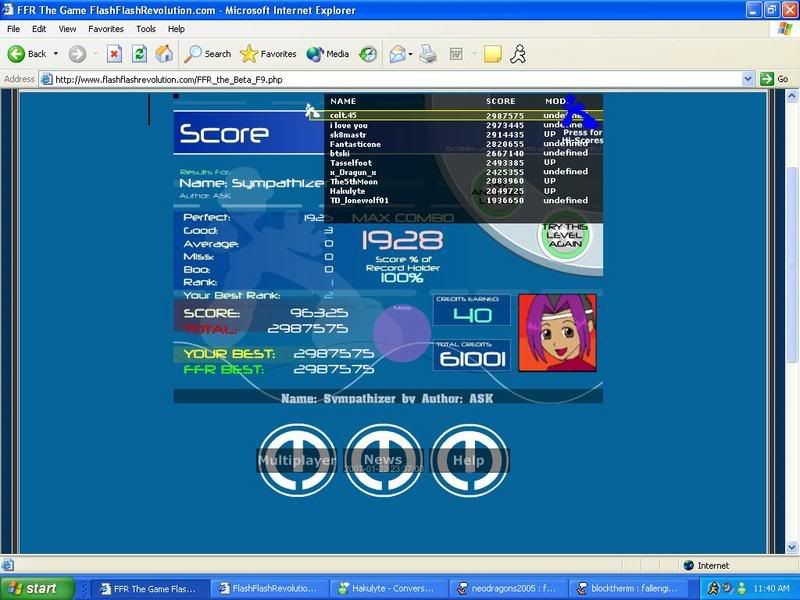Open the Favorites menu
Image resolution: width=800 pixels, height=600 pixels.
(106, 29)
